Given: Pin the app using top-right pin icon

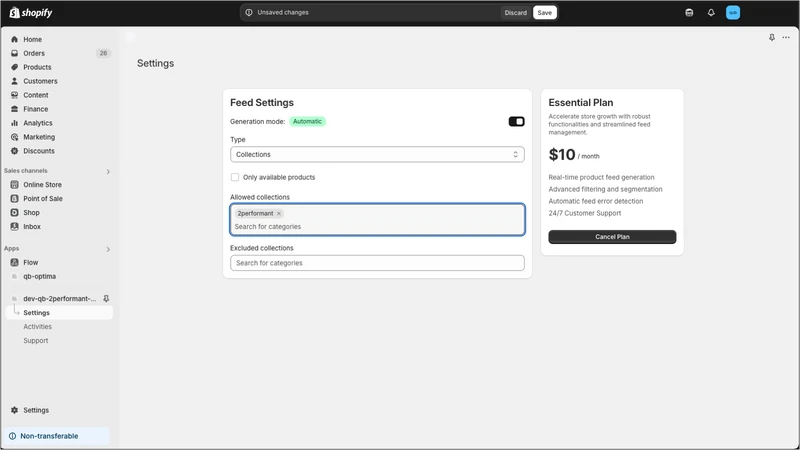Looking at the screenshot, I should (771, 37).
